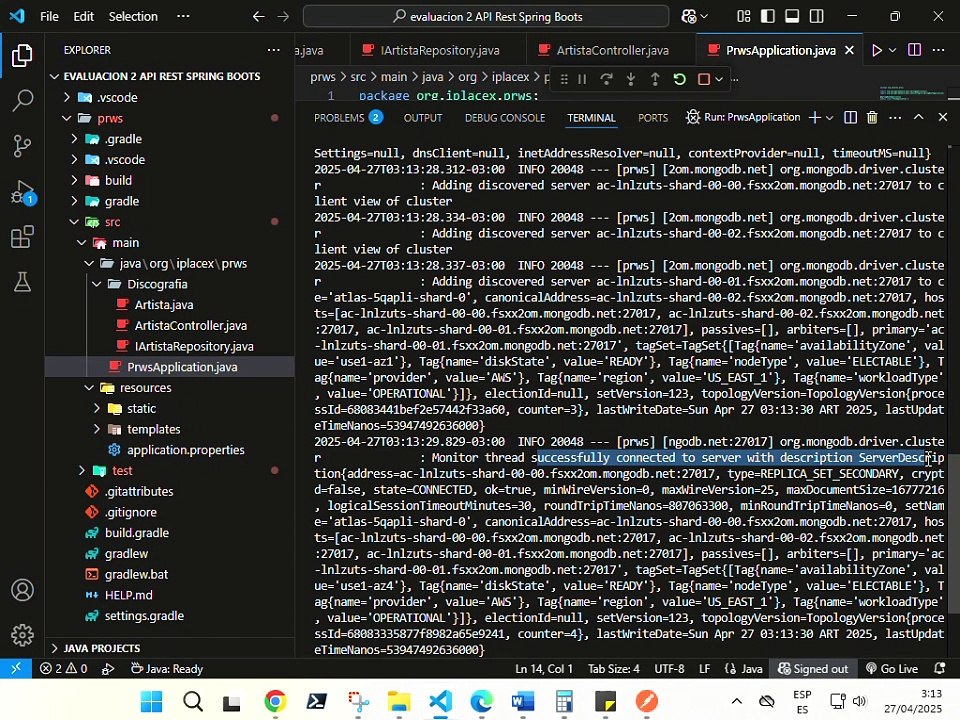Customize layout icon in title bar
The width and height of the screenshot is (960, 720).
(x=743, y=17)
